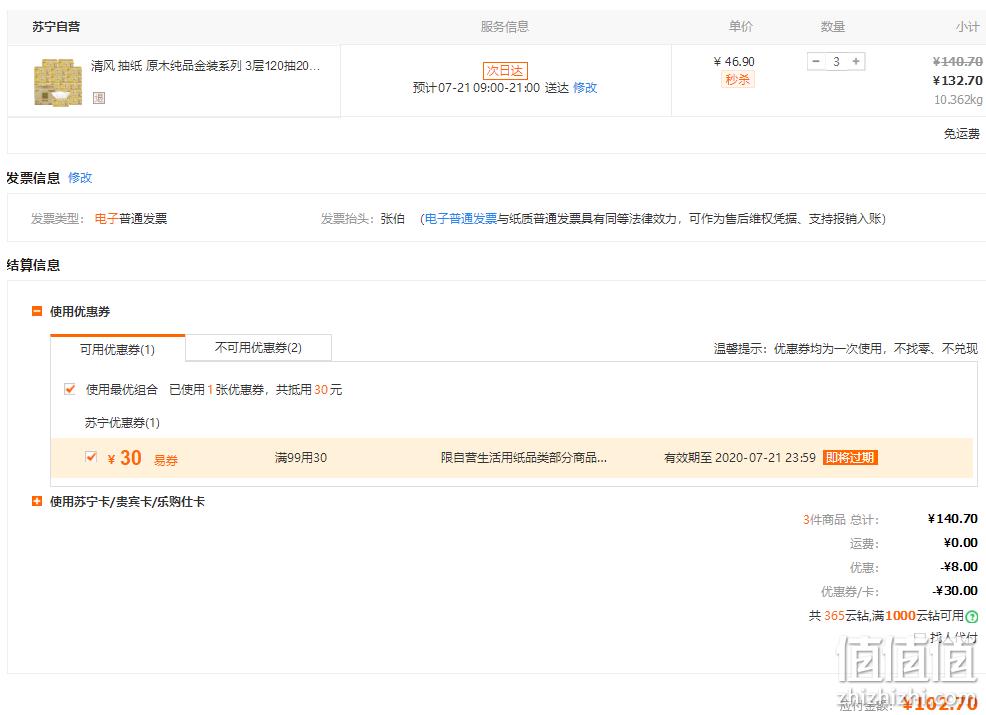The height and width of the screenshot is (715, 986).
Task: Click the 免运费 label
Action: click(x=961, y=133)
